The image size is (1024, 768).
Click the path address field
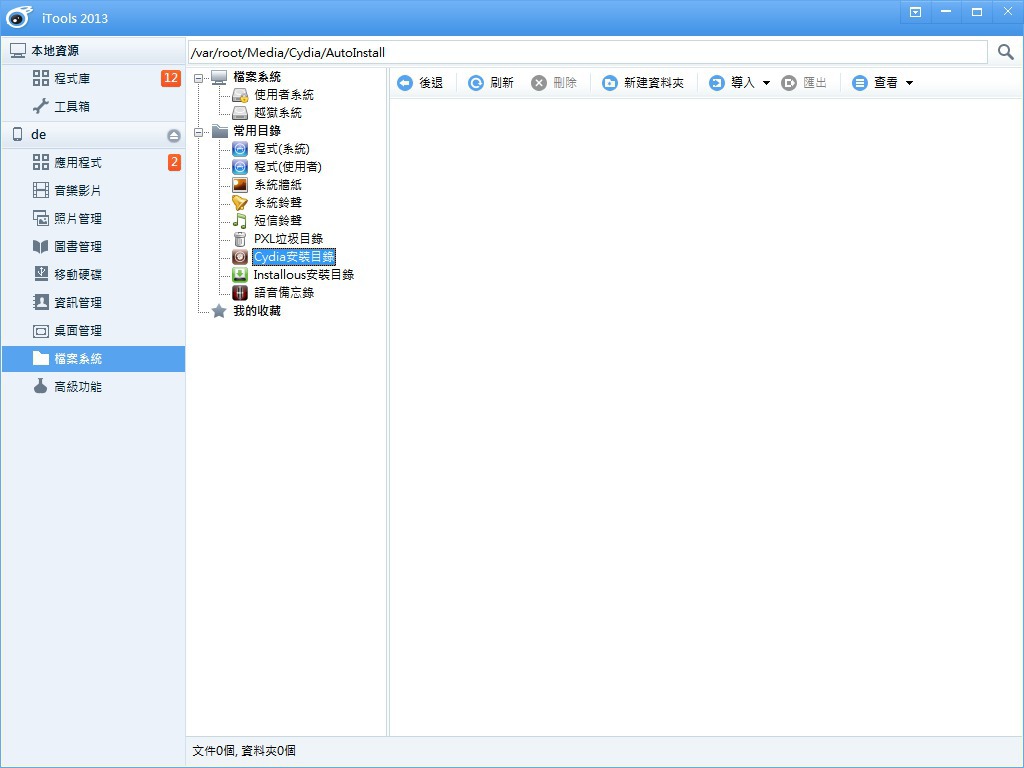pos(588,52)
